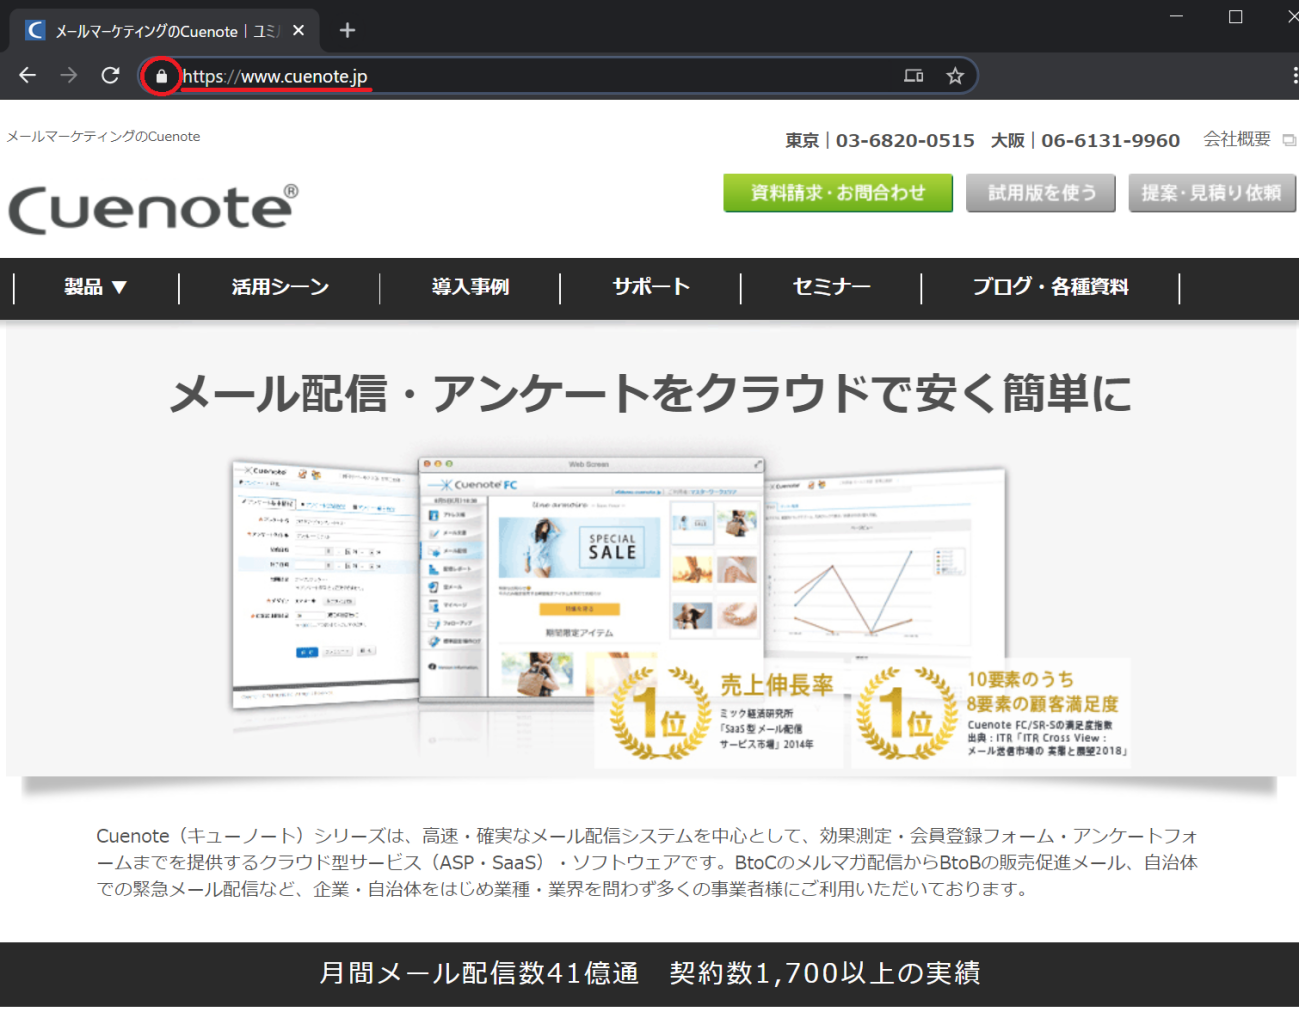Click the hero headline メール配信・アンケート

coord(651,393)
